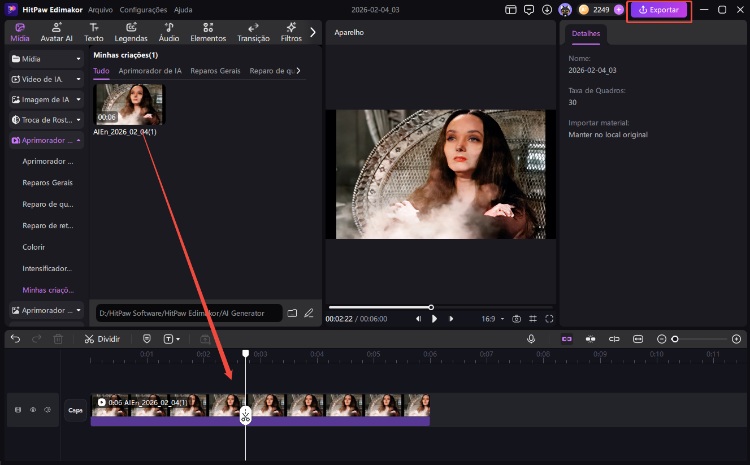Enter fullscreen preview
This screenshot has height=465, width=750.
click(549, 319)
